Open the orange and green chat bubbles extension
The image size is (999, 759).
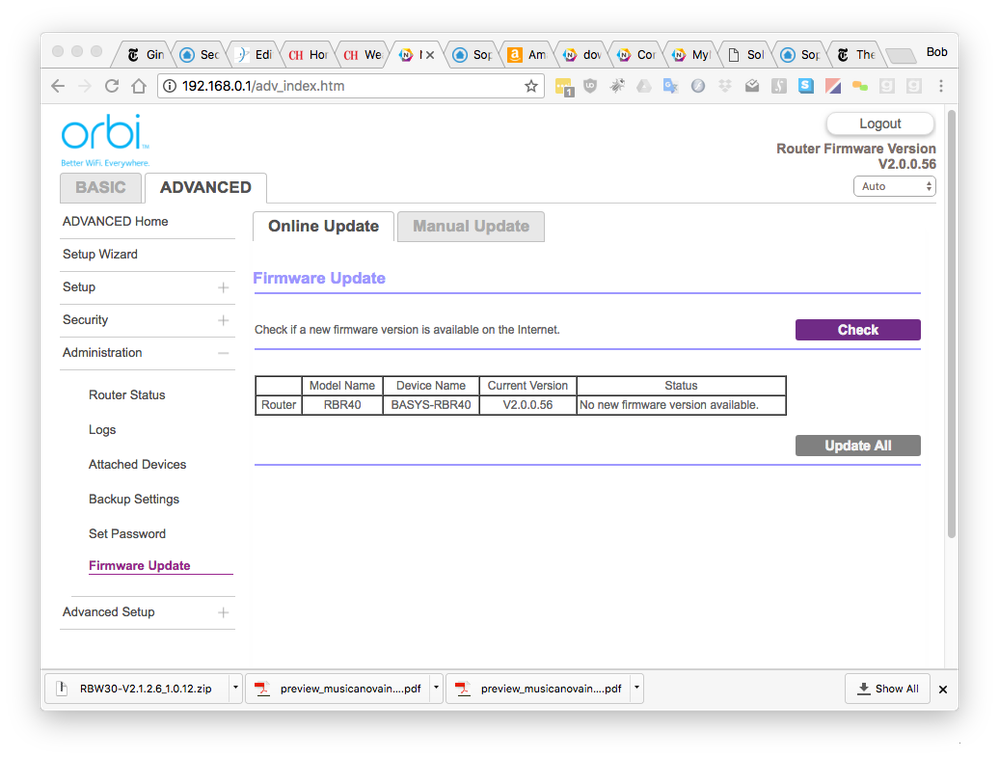[x=859, y=85]
